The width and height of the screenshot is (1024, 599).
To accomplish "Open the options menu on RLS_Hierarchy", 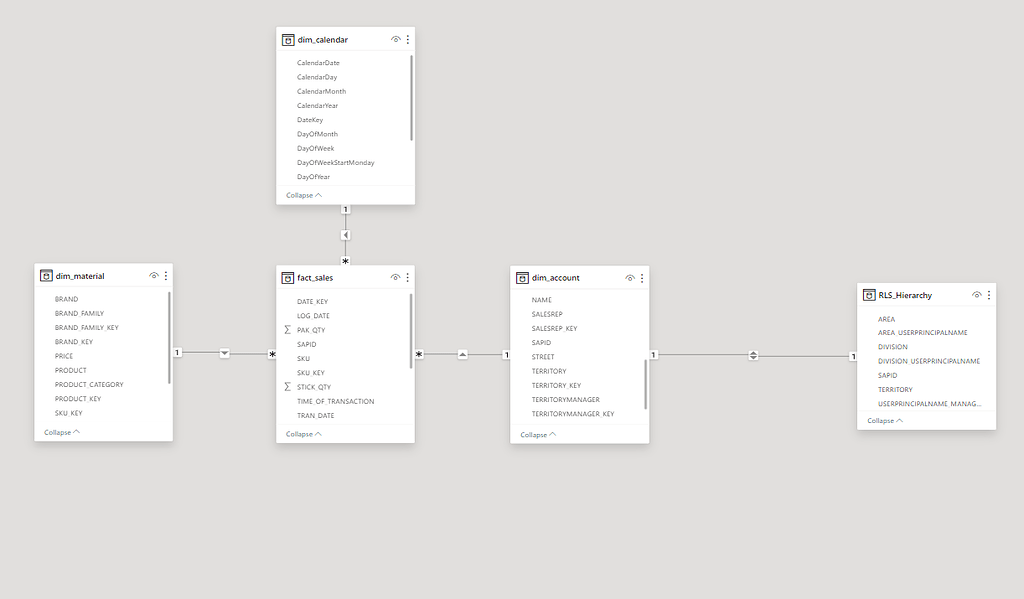I will [x=989, y=295].
